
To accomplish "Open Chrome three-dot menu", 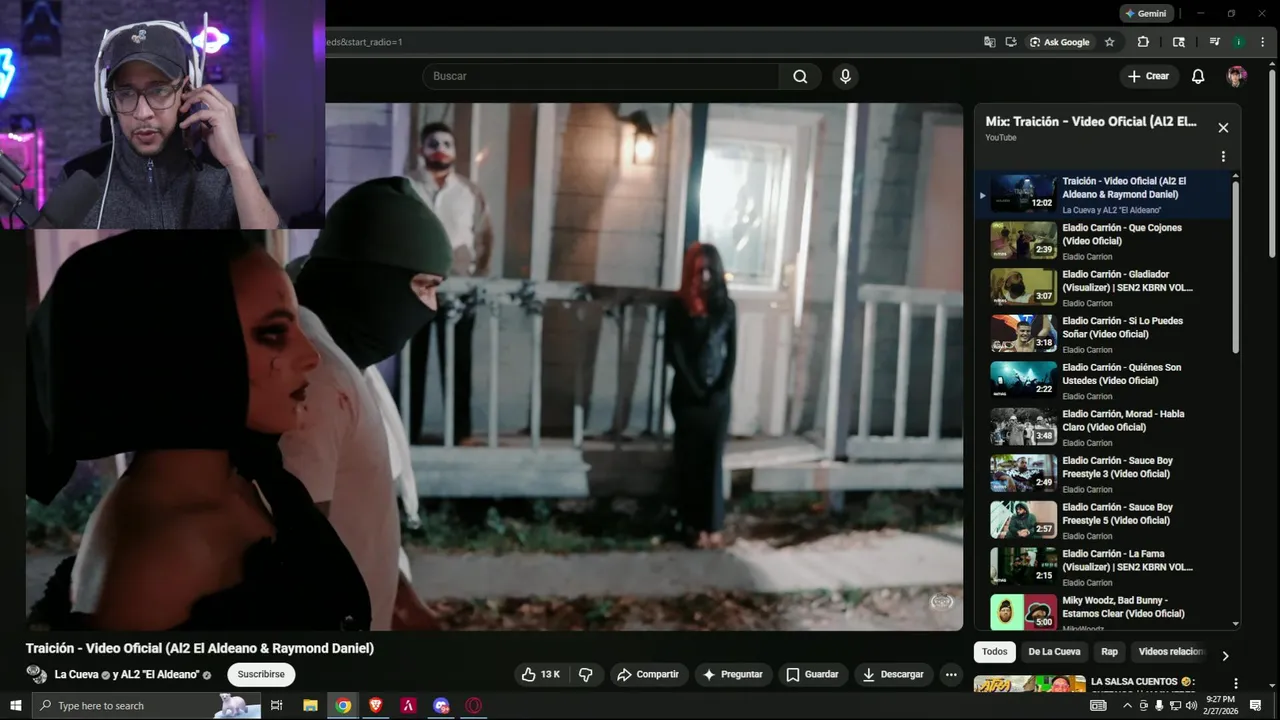I will click(1263, 42).
